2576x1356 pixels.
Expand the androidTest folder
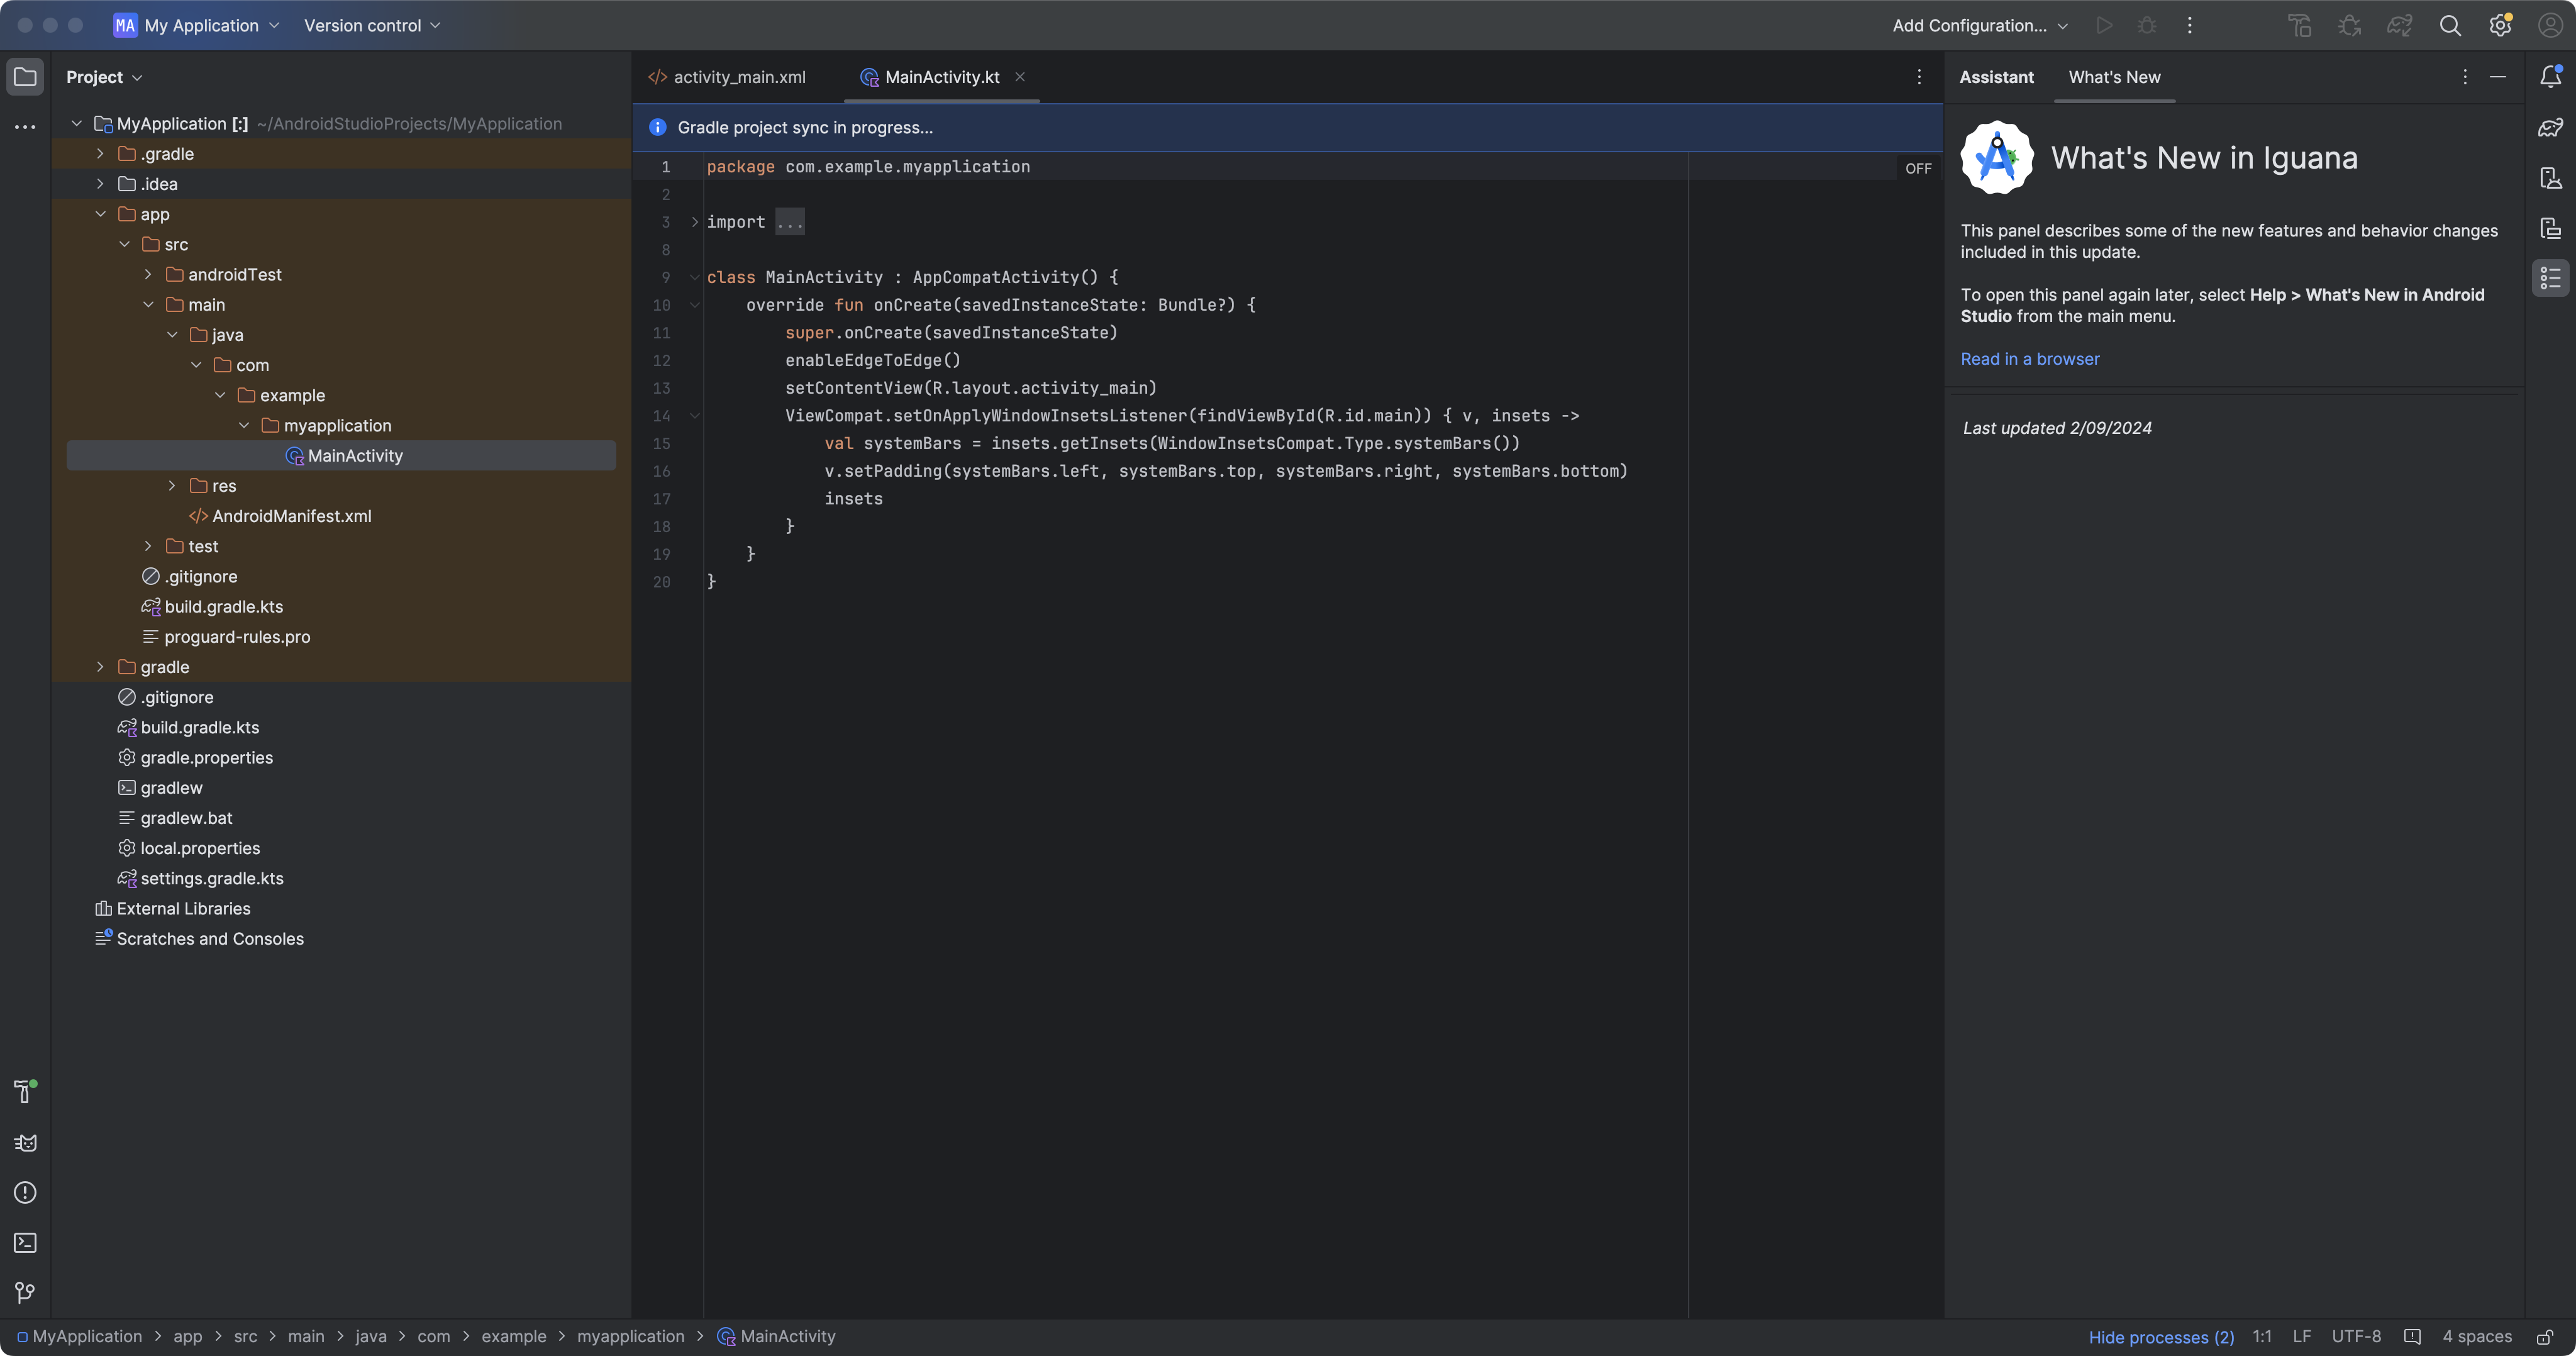pos(148,274)
